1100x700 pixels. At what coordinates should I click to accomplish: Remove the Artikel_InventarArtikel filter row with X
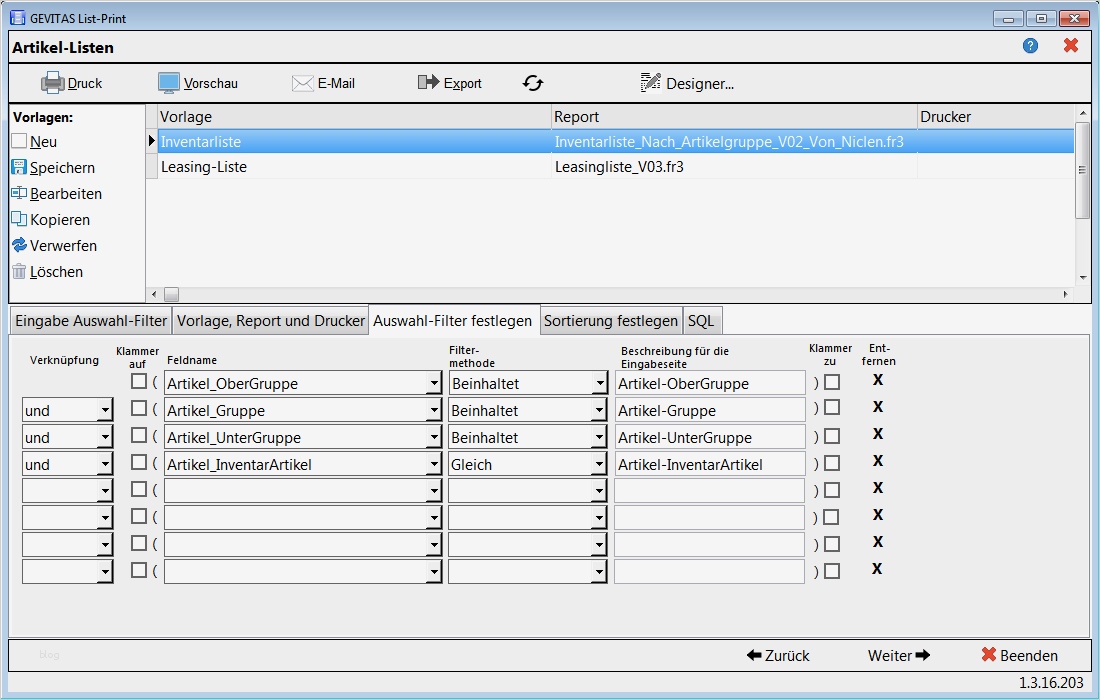click(878, 461)
